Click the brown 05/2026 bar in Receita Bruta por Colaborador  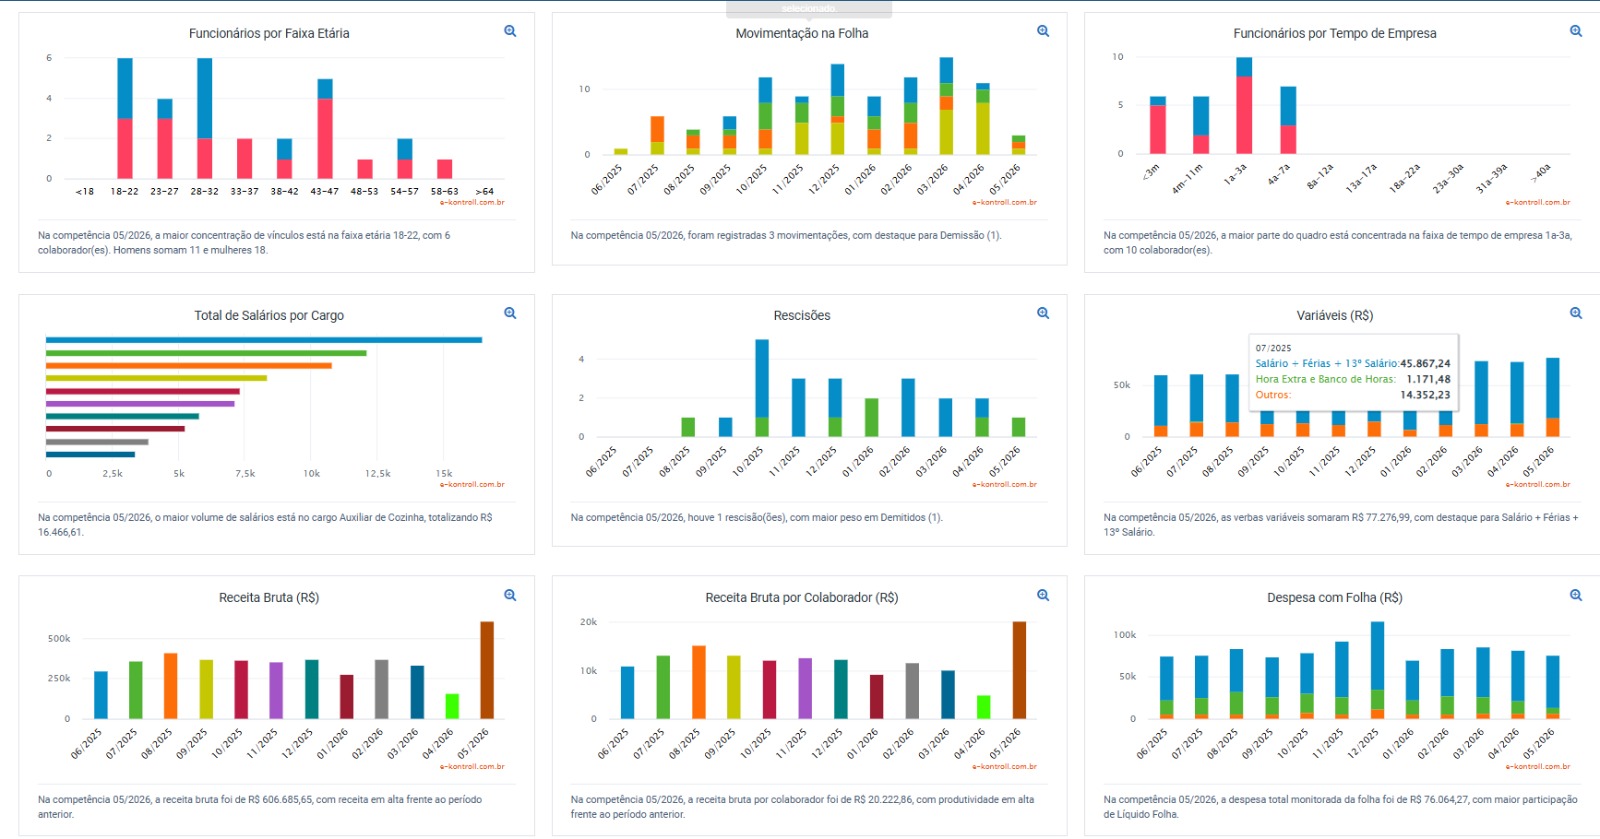point(1019,670)
